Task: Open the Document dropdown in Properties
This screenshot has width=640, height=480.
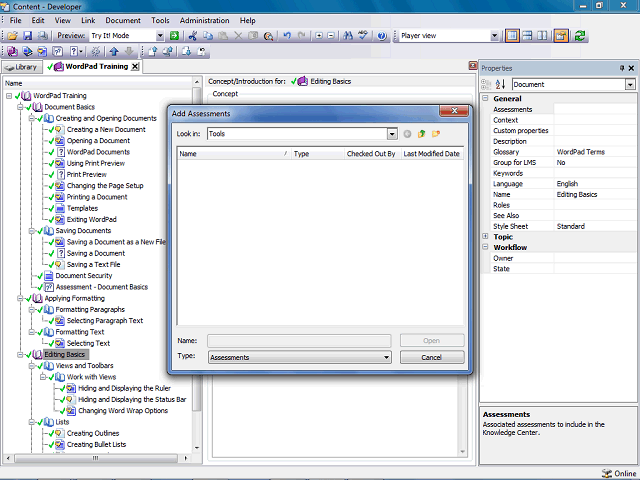Action: pos(630,84)
